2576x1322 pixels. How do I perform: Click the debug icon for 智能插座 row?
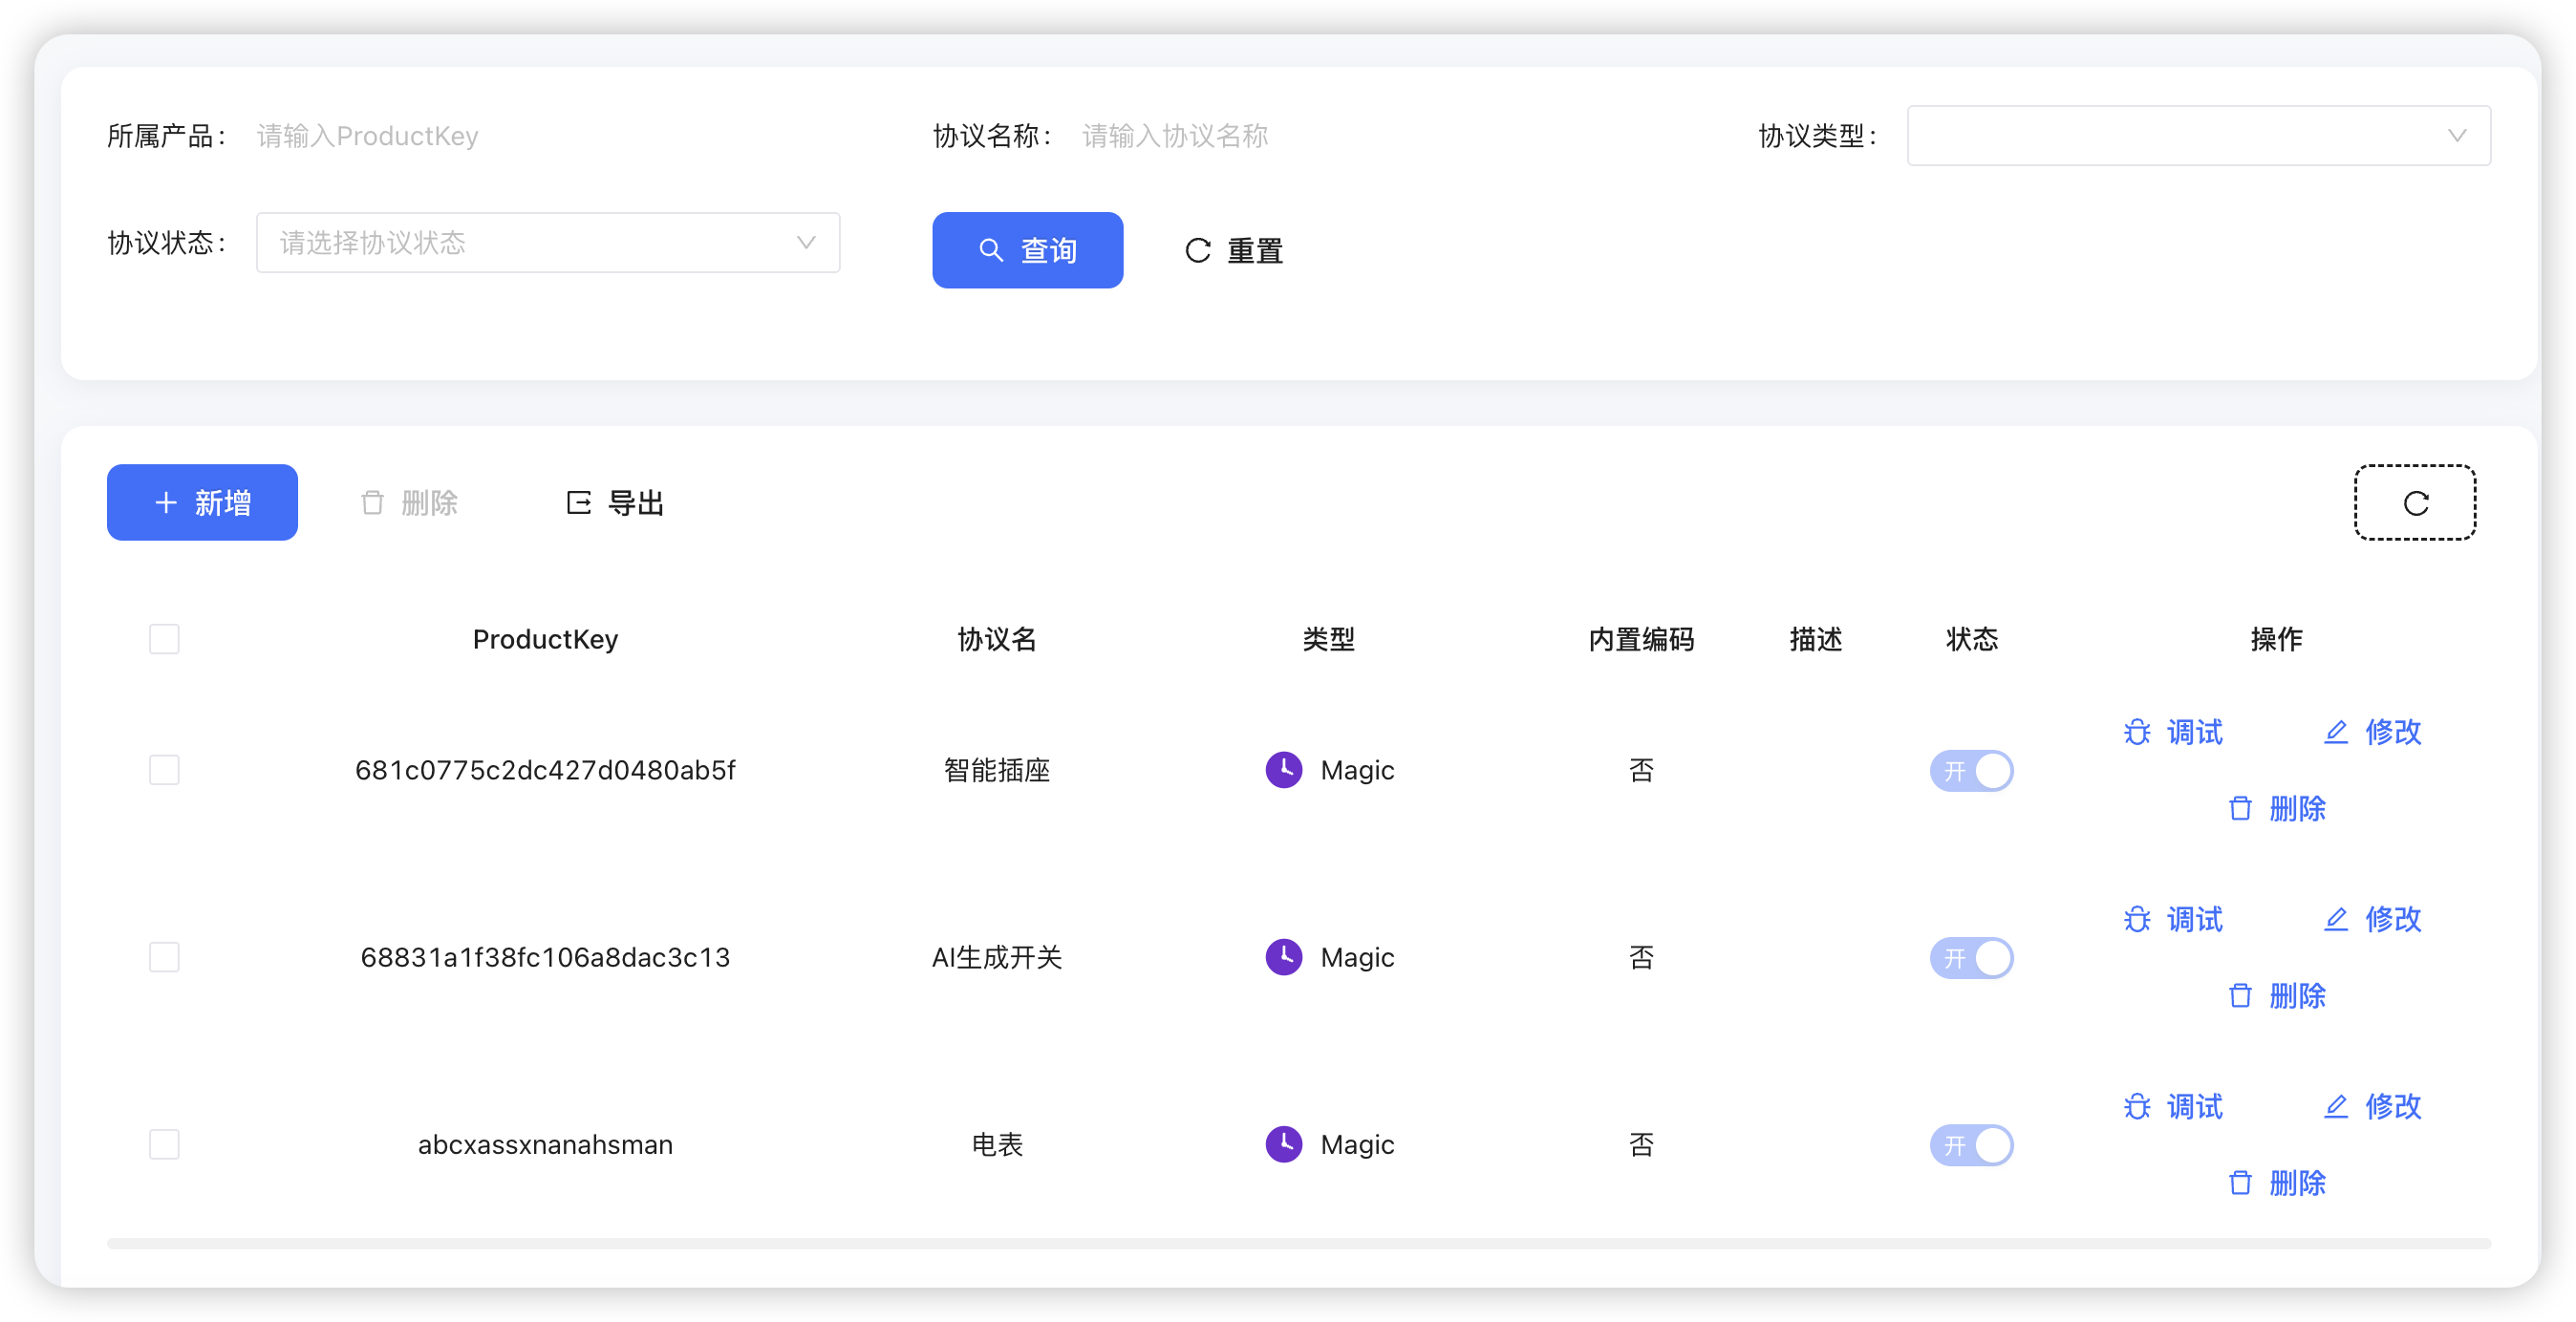tap(2137, 731)
